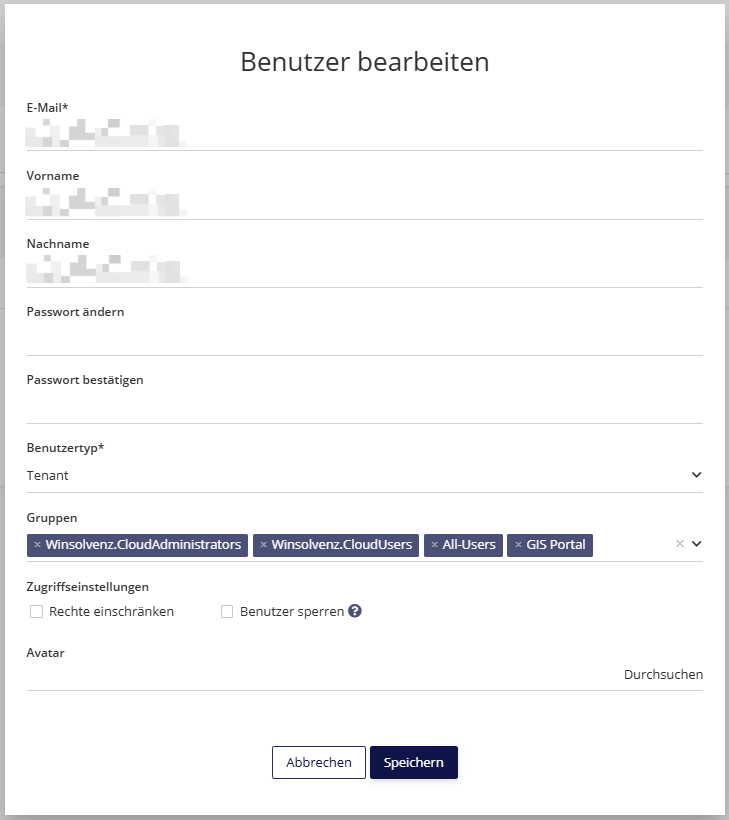Click into the Passwort bestätigen field

[x=364, y=407]
